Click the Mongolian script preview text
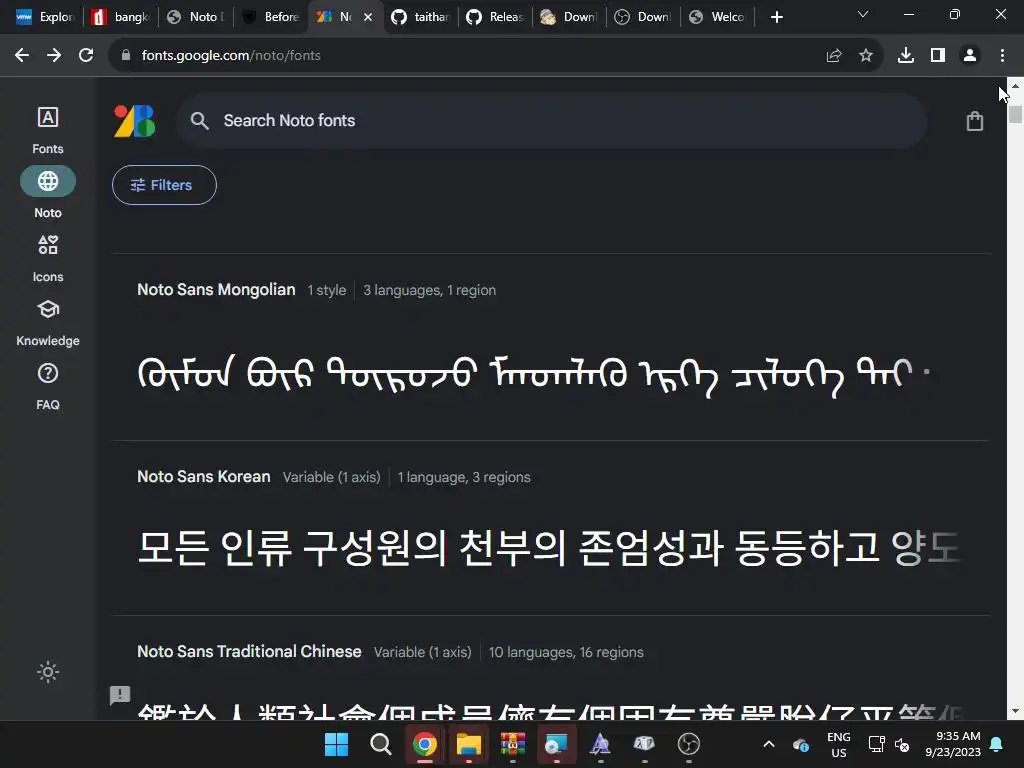This screenshot has width=1024, height=768. tap(533, 375)
